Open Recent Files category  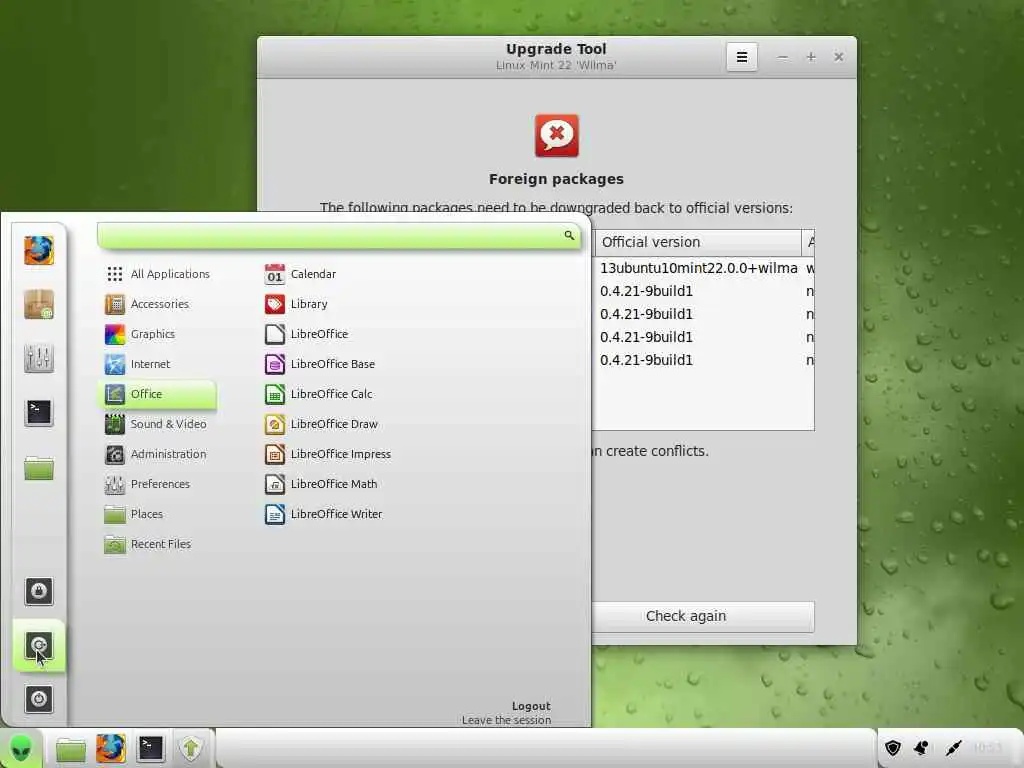(157, 545)
